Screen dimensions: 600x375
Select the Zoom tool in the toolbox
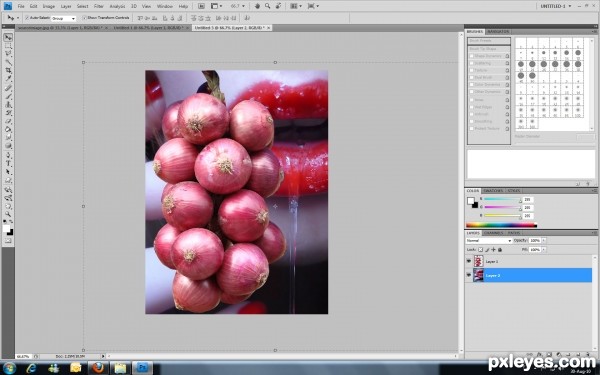[x=8, y=214]
